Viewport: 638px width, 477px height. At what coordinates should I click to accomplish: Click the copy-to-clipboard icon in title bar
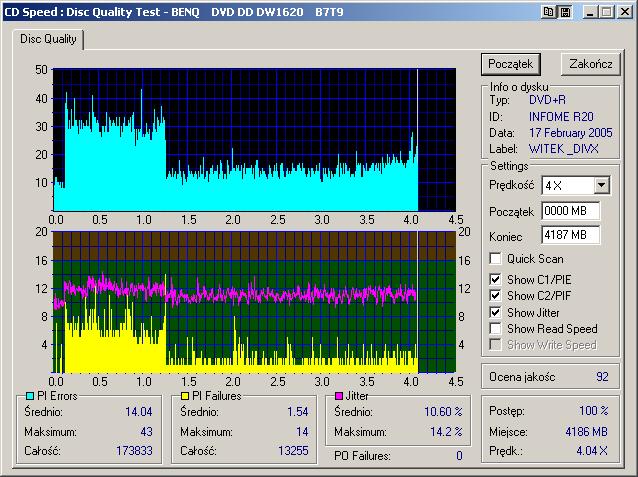coord(548,11)
